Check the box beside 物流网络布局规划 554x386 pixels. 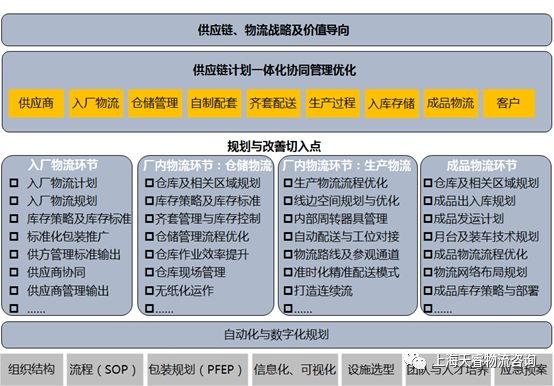[x=428, y=272]
